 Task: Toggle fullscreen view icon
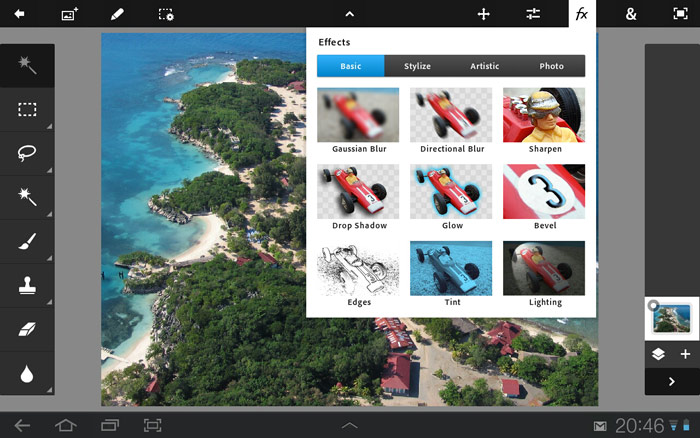[680, 14]
